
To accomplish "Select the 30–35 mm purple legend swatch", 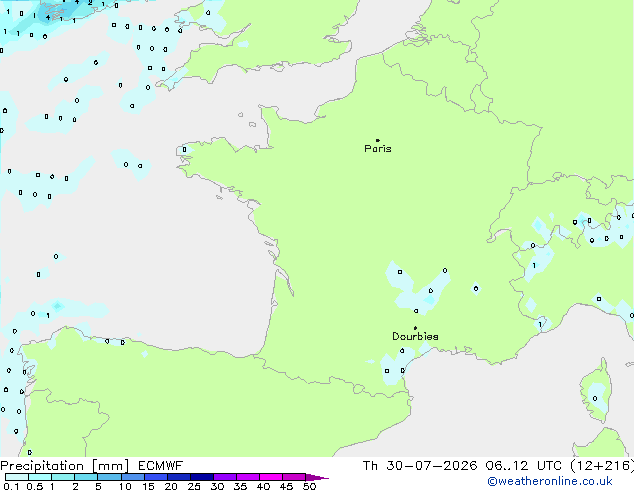I will click(225, 477).
